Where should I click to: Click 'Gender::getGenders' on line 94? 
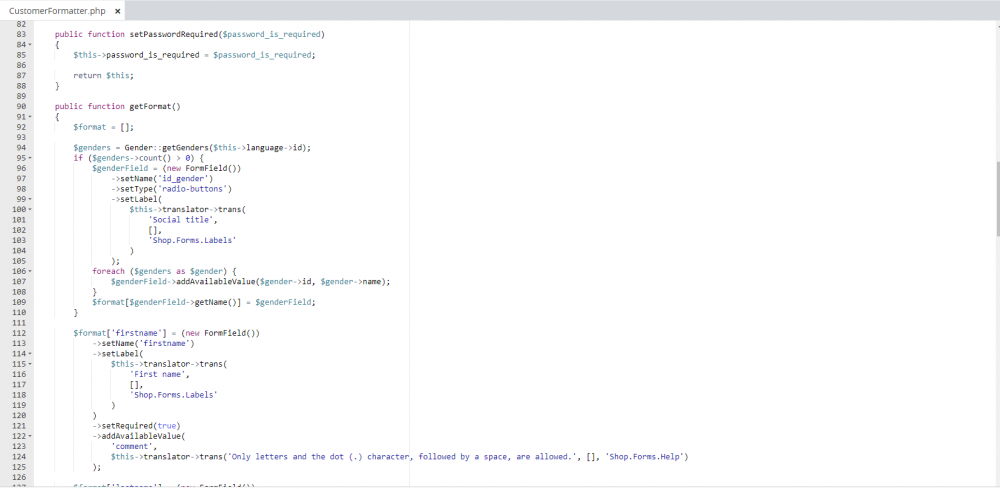[x=168, y=148]
